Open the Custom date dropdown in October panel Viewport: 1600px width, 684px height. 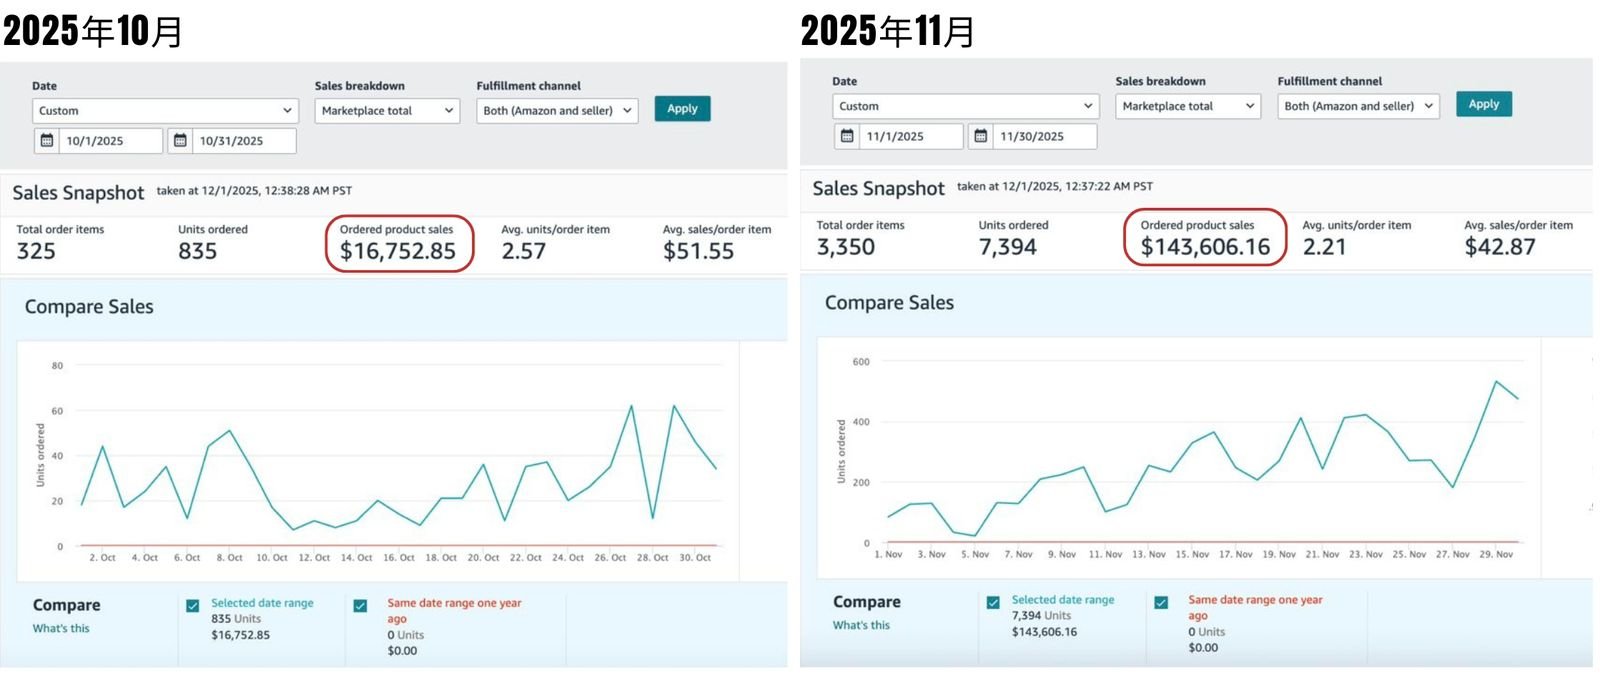pos(166,111)
